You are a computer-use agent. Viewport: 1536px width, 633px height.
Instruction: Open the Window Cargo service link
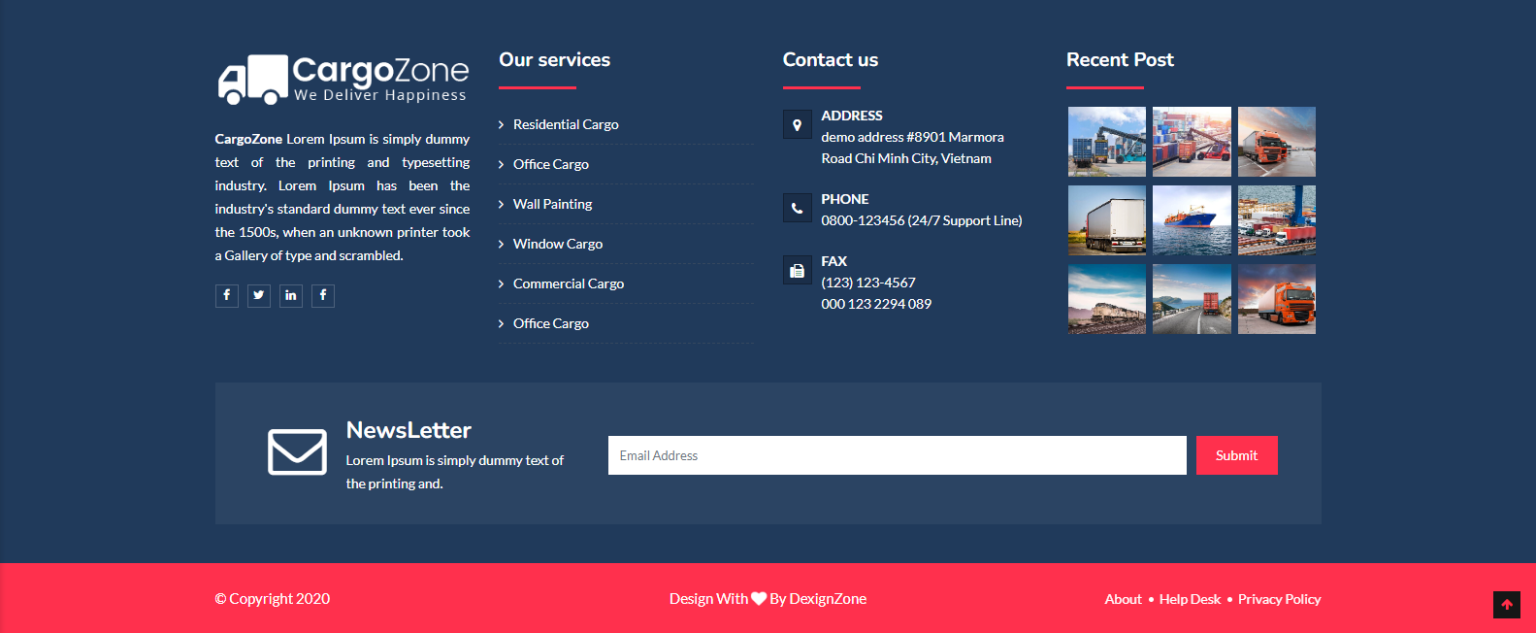tap(557, 244)
